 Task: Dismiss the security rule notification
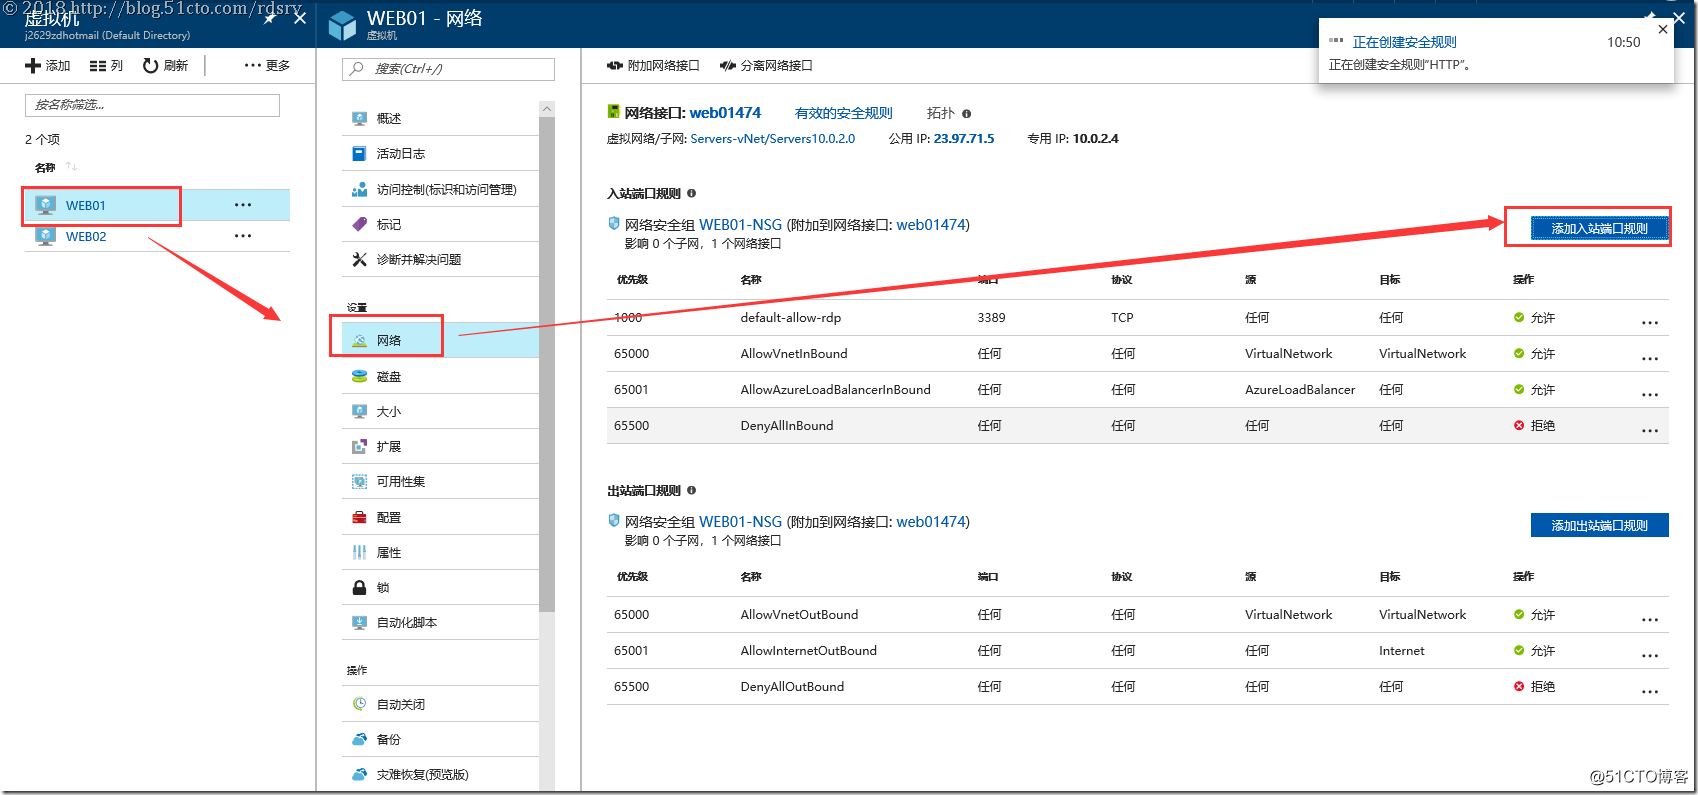pyautogui.click(x=1663, y=29)
